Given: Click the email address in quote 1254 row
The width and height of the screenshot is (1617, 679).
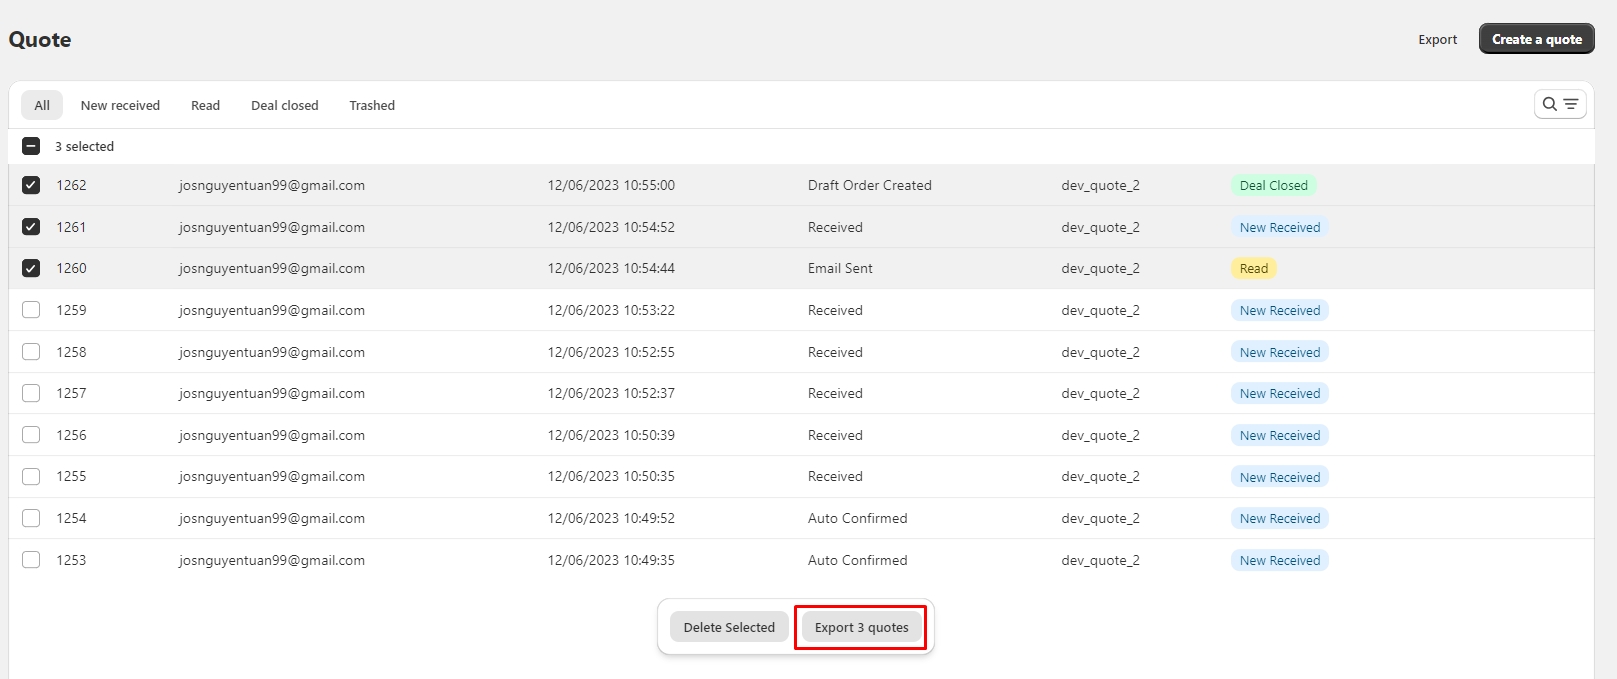Looking at the screenshot, I should (x=272, y=518).
